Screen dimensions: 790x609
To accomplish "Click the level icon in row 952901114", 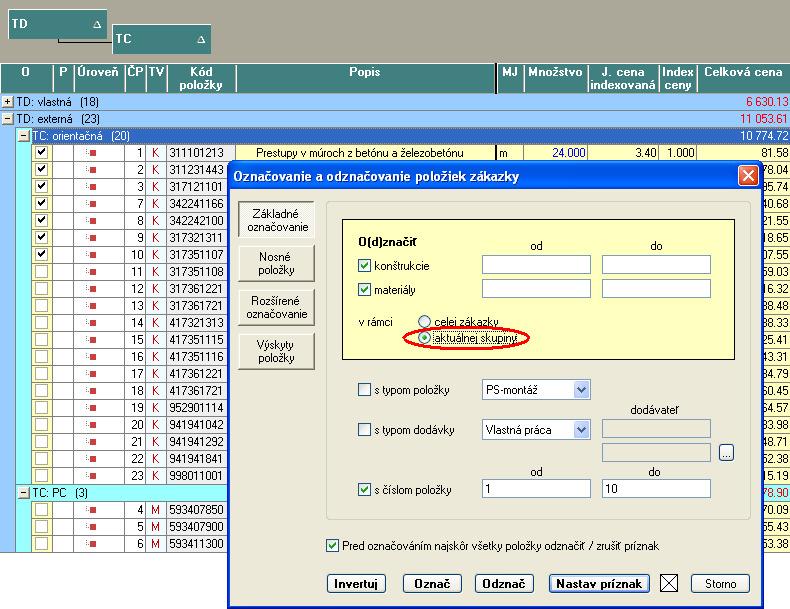I will [91, 408].
